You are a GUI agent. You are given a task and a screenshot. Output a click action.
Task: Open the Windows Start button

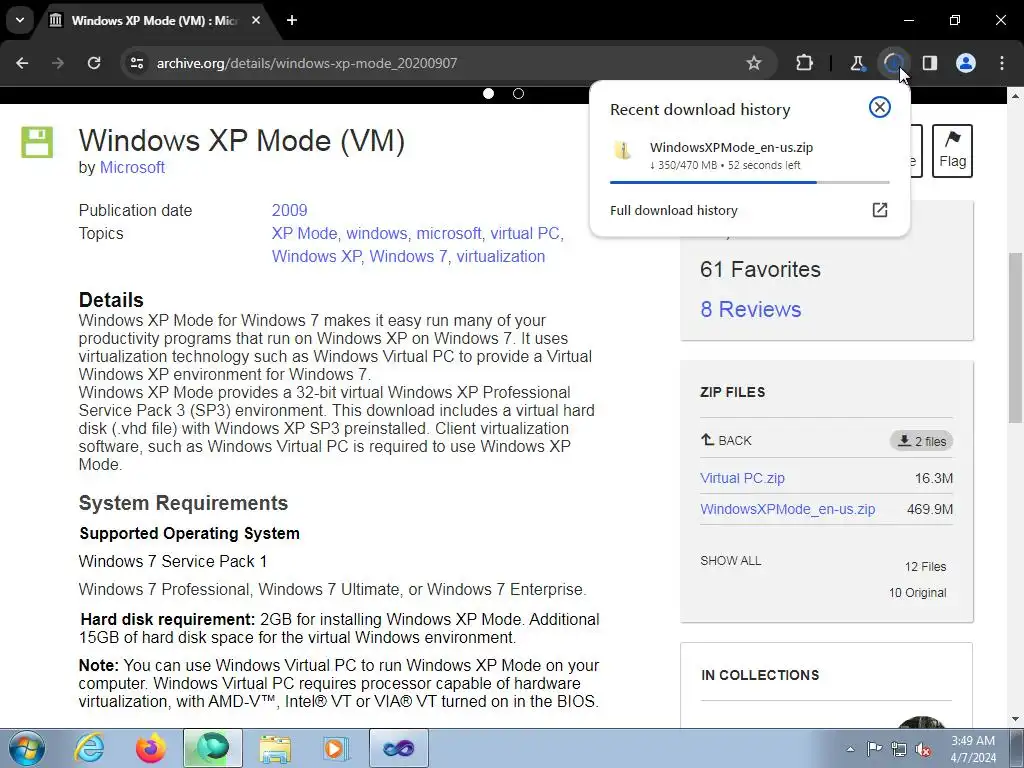27,748
